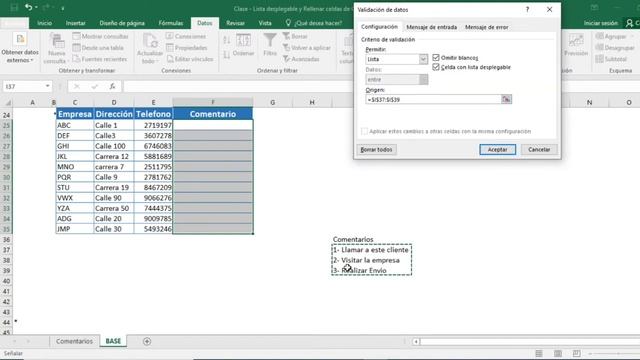
Task: Click the Borrar todos button
Action: tap(376, 149)
